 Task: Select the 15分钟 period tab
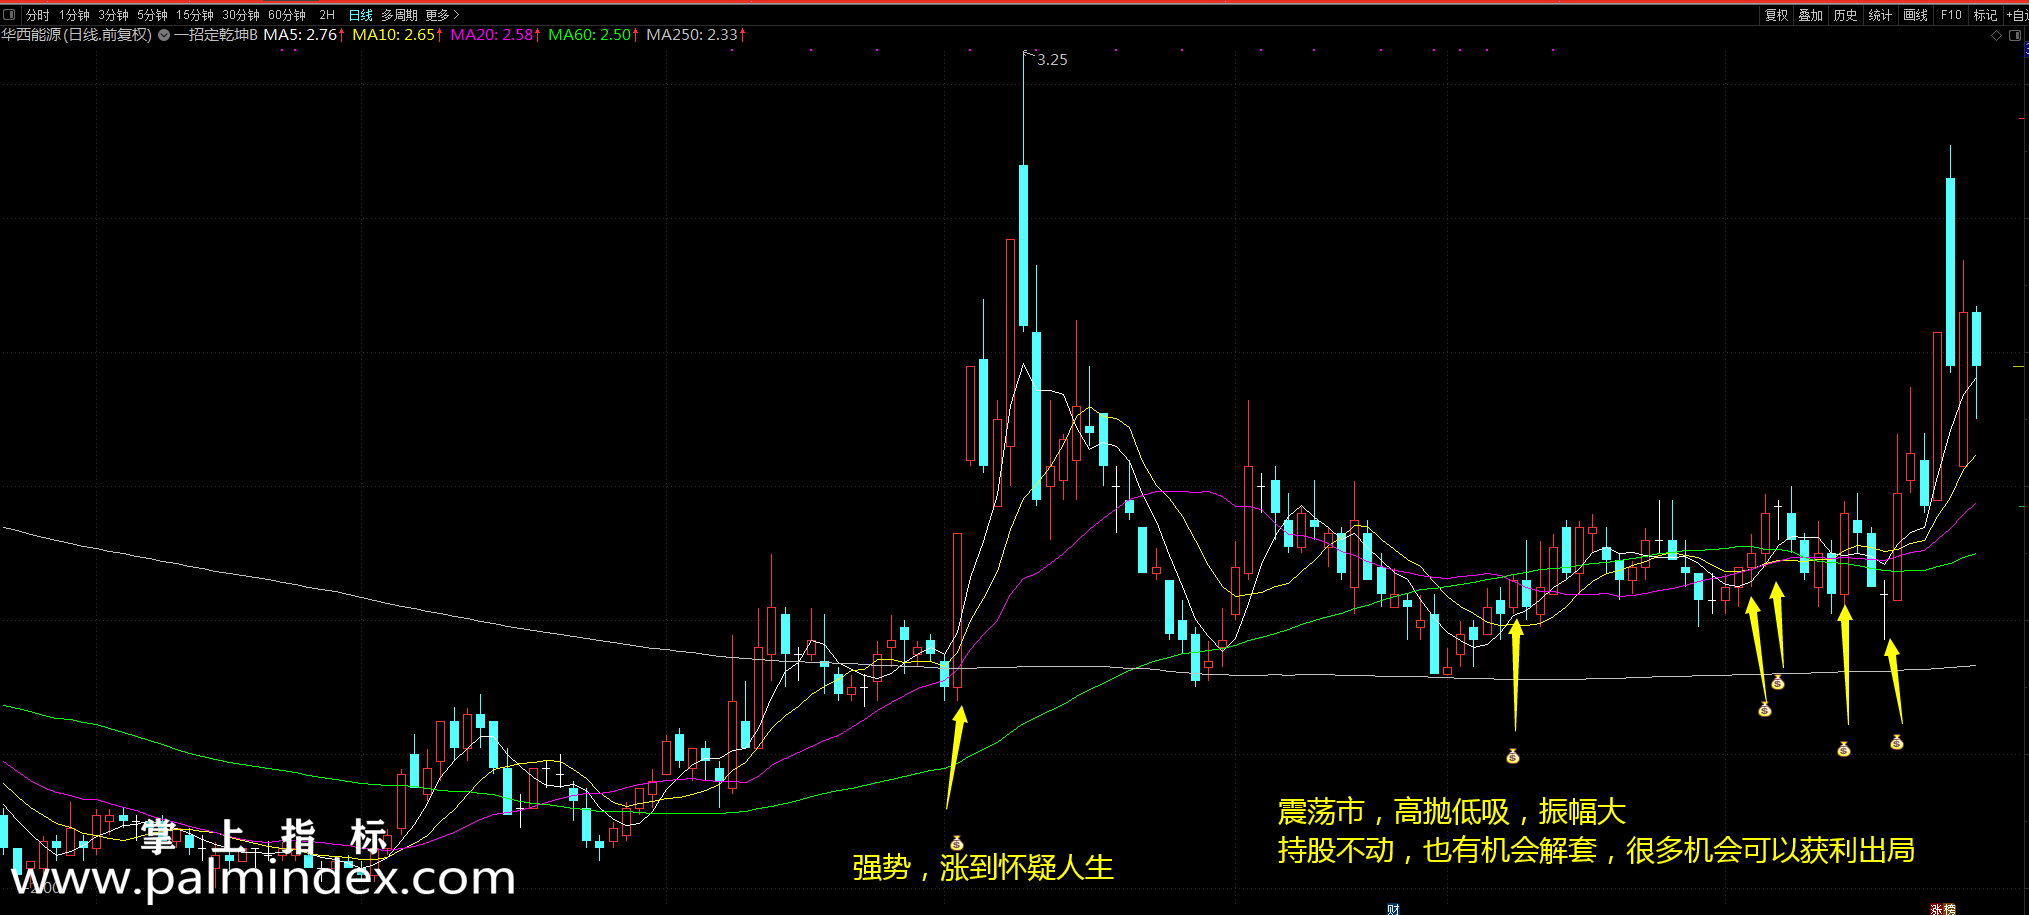195,15
